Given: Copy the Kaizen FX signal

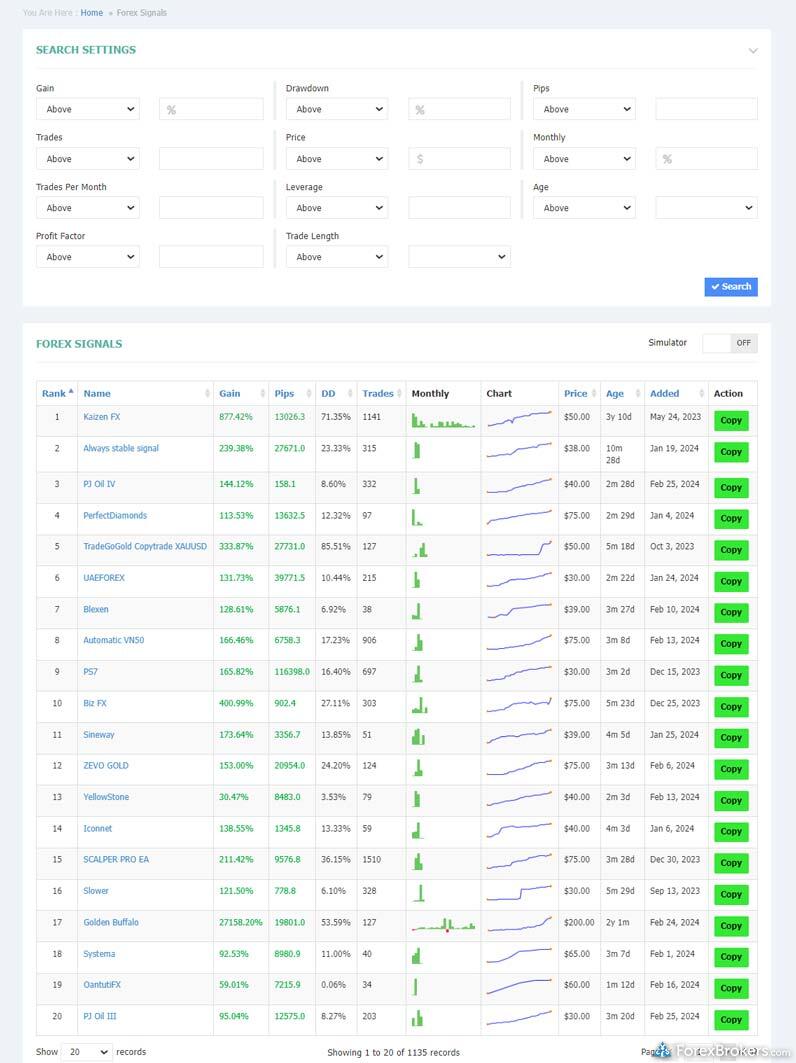Looking at the screenshot, I should [731, 420].
